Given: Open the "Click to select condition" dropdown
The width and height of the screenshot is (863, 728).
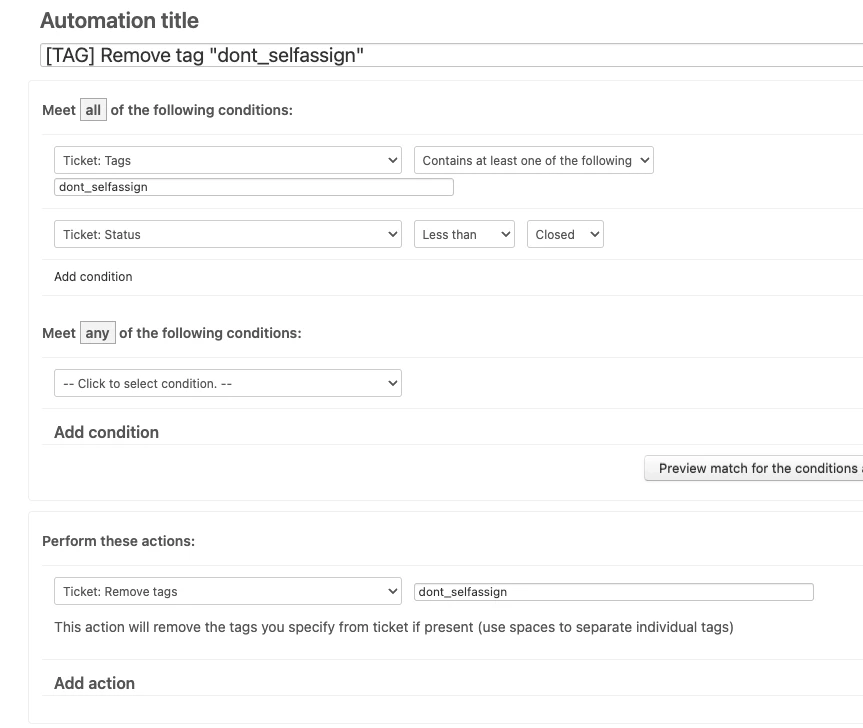Looking at the screenshot, I should [228, 383].
